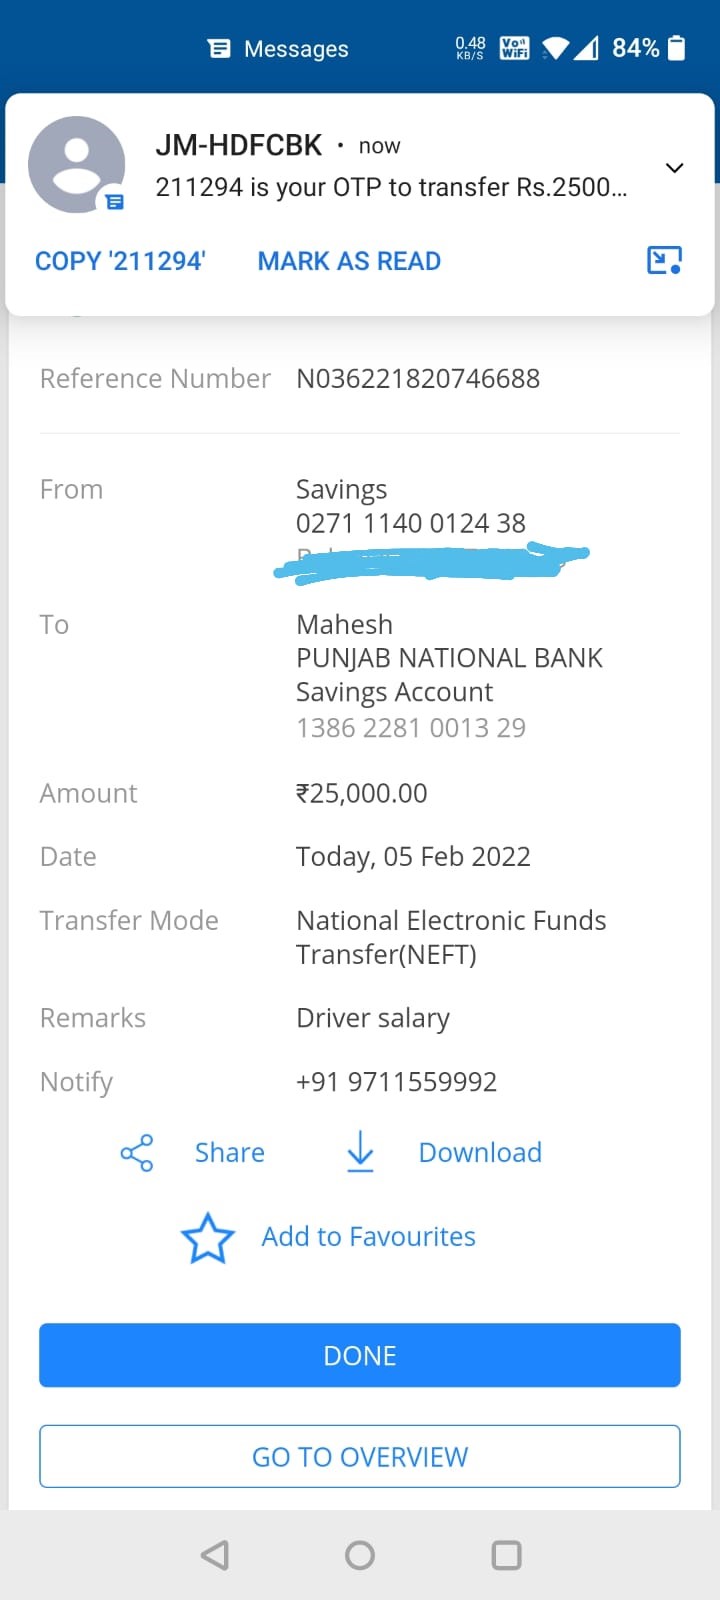Tap the Download arrow icon
Screen dimensions: 720x1600
coord(360,1152)
